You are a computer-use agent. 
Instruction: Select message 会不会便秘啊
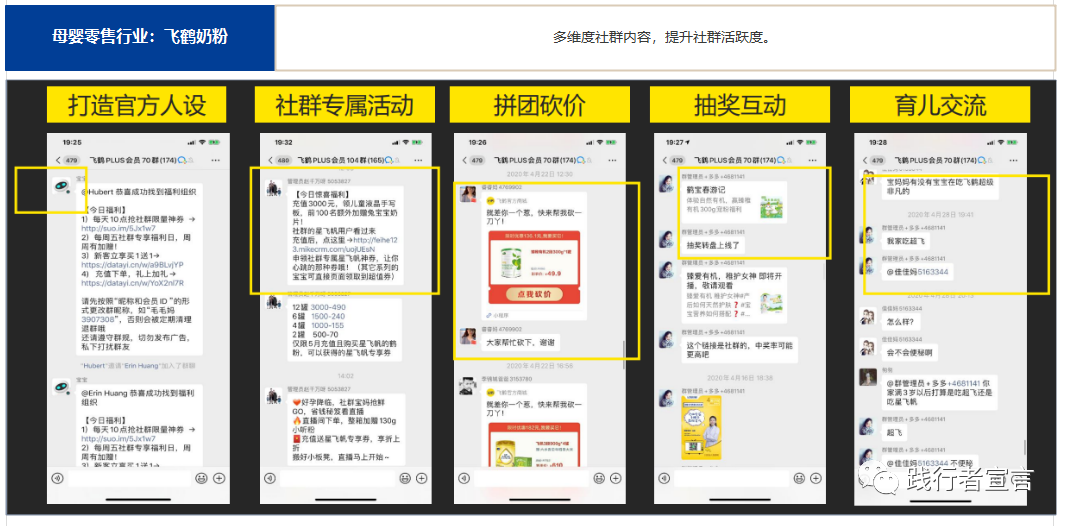pos(909,352)
